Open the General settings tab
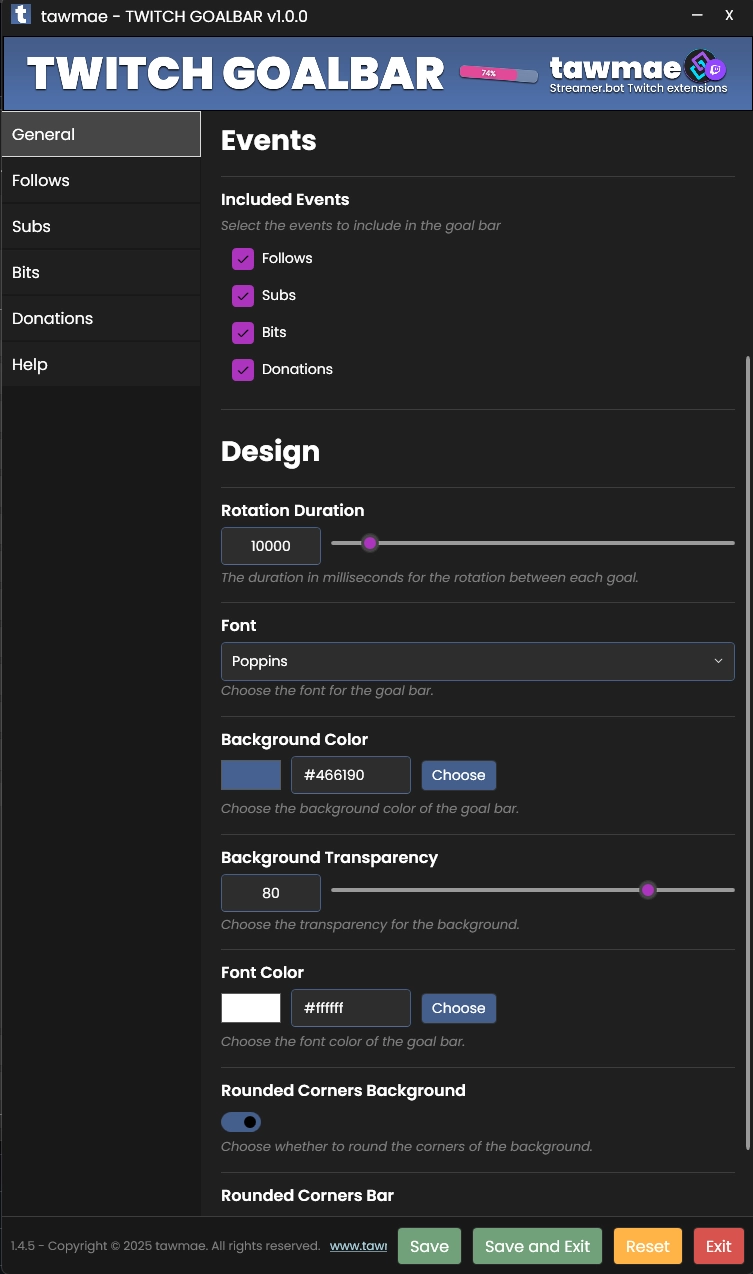Image resolution: width=753 pixels, height=1274 pixels. pyautogui.click(x=101, y=134)
